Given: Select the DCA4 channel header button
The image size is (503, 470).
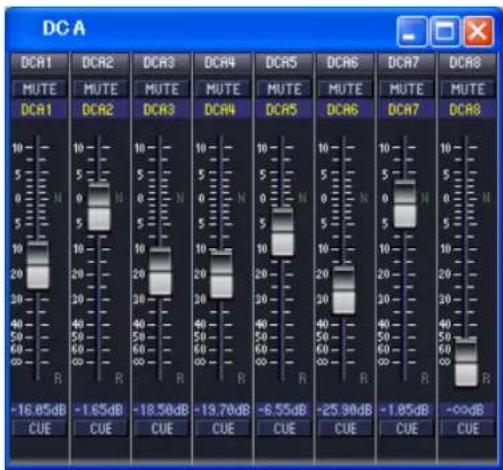Looking at the screenshot, I should tap(222, 63).
